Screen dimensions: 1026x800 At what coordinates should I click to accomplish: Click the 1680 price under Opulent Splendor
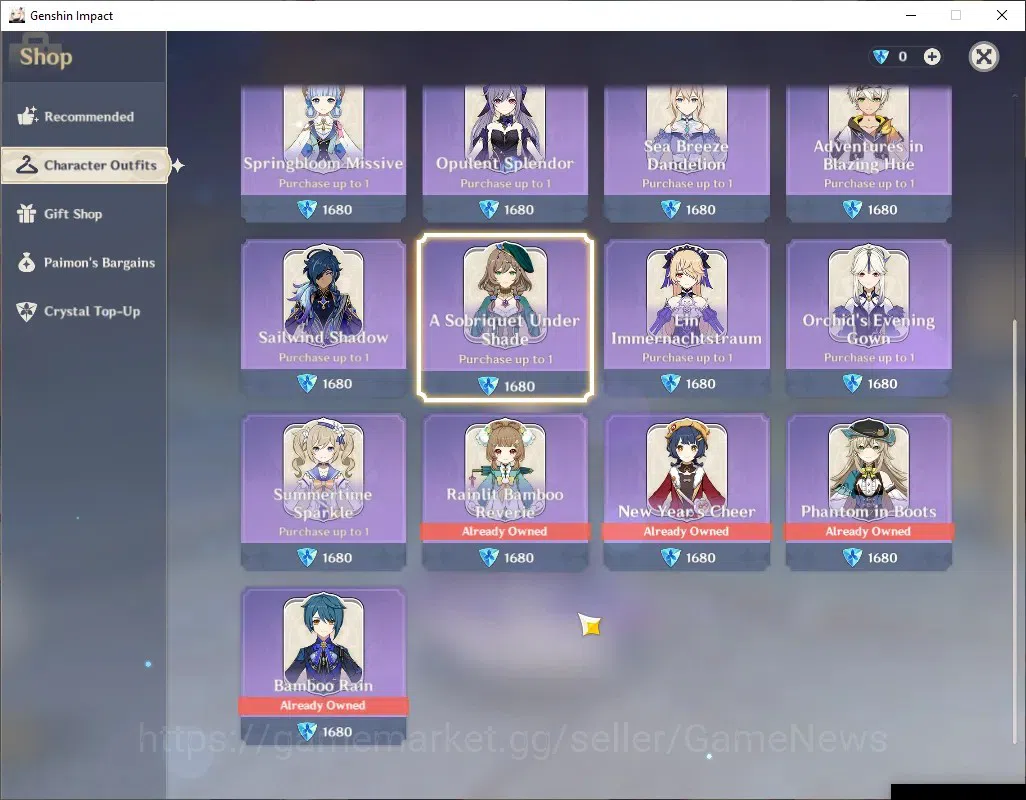(x=519, y=210)
